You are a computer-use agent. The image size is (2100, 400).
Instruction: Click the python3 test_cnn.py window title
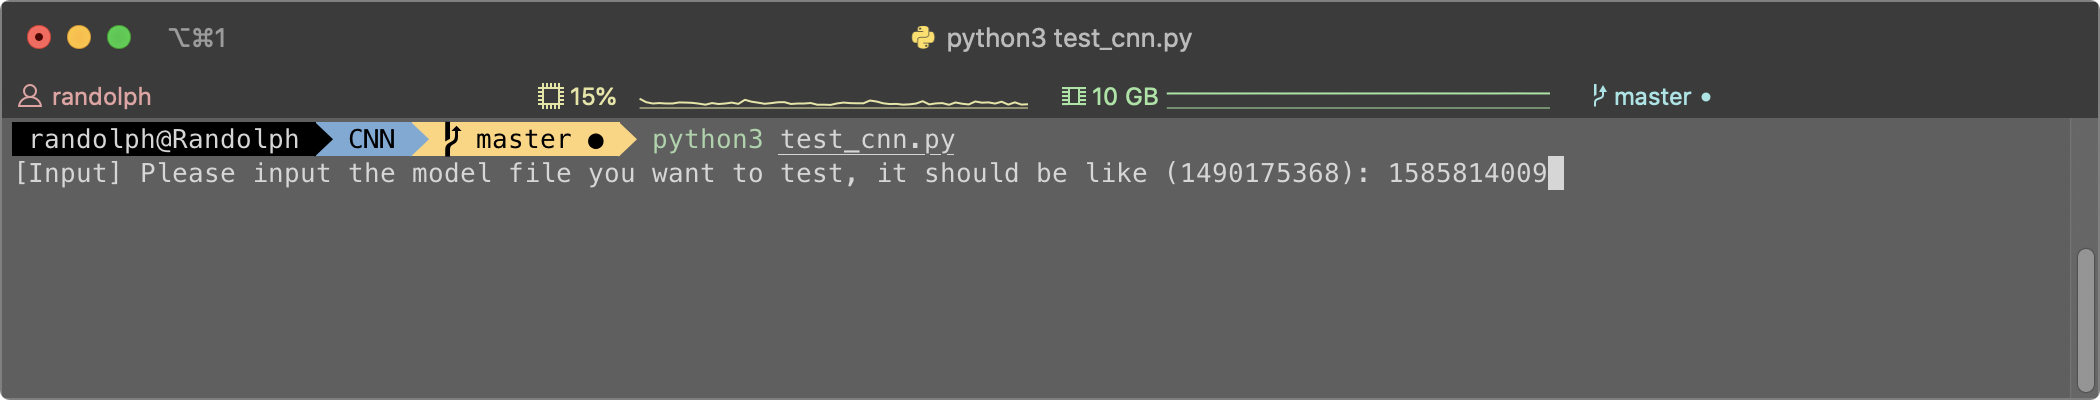(1069, 38)
